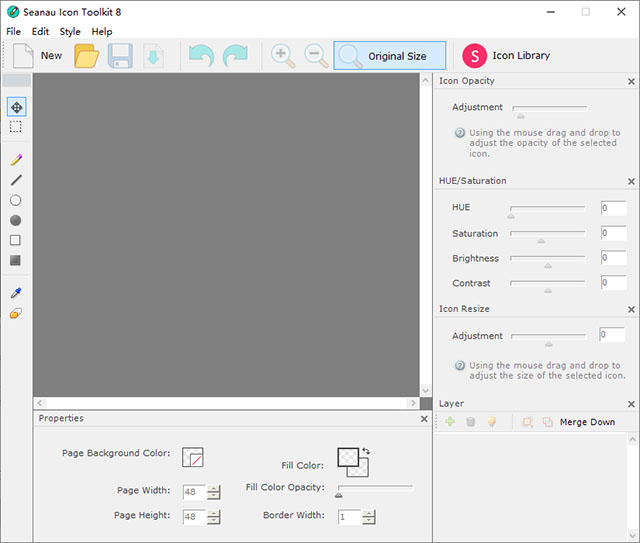Open the Icon Library

click(506, 56)
